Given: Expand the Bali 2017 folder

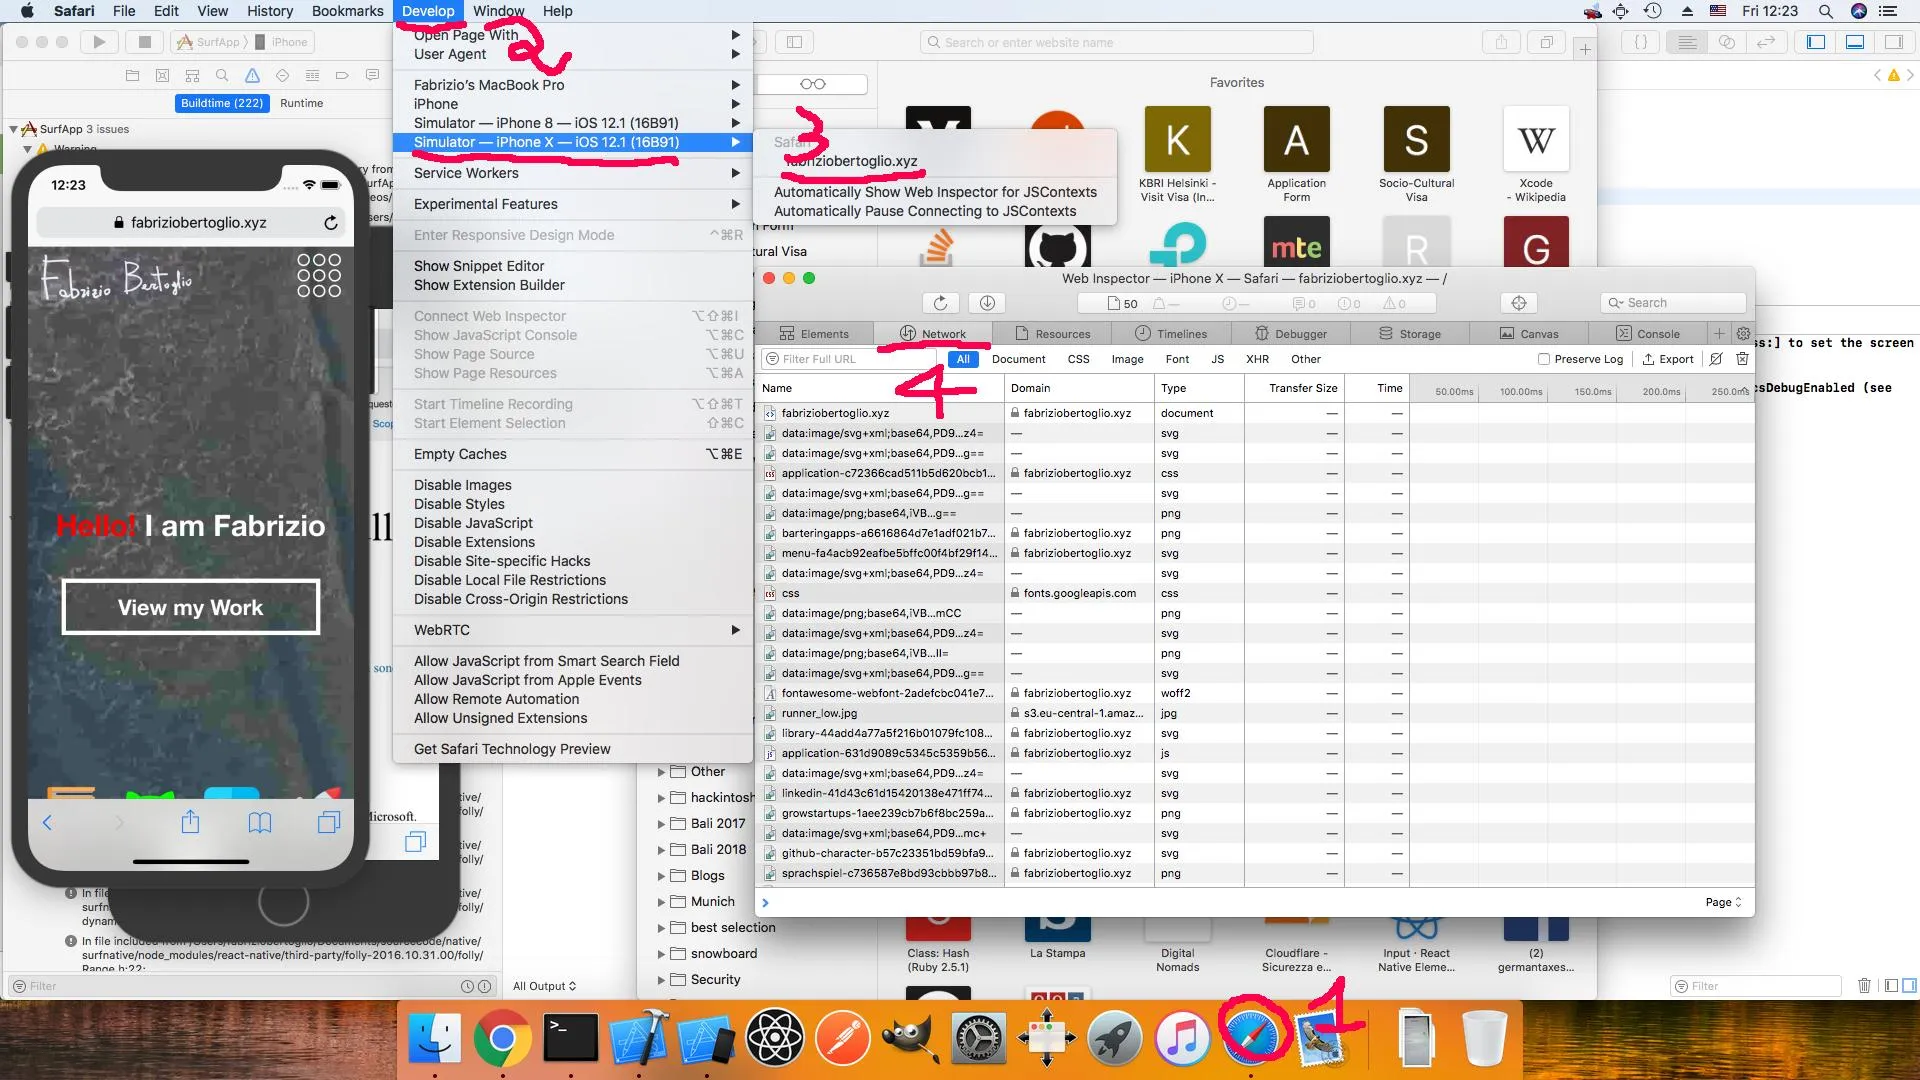Looking at the screenshot, I should [x=661, y=824].
